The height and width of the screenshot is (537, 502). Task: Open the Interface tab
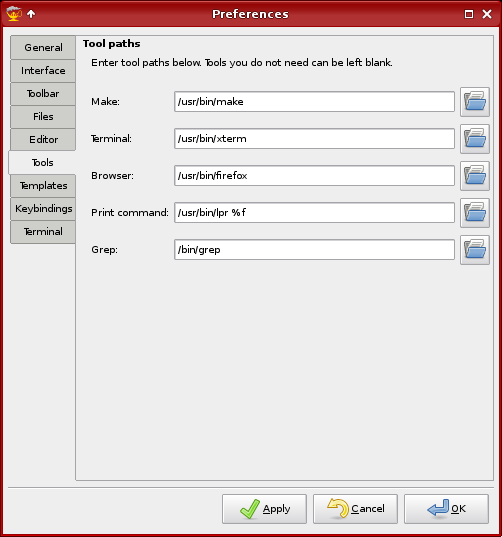(43, 71)
